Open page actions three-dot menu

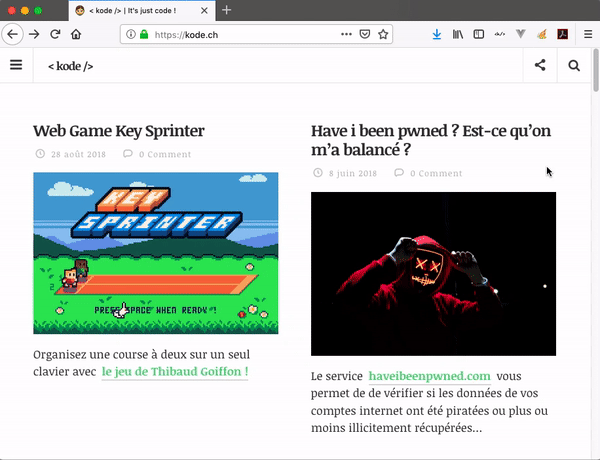(346, 34)
